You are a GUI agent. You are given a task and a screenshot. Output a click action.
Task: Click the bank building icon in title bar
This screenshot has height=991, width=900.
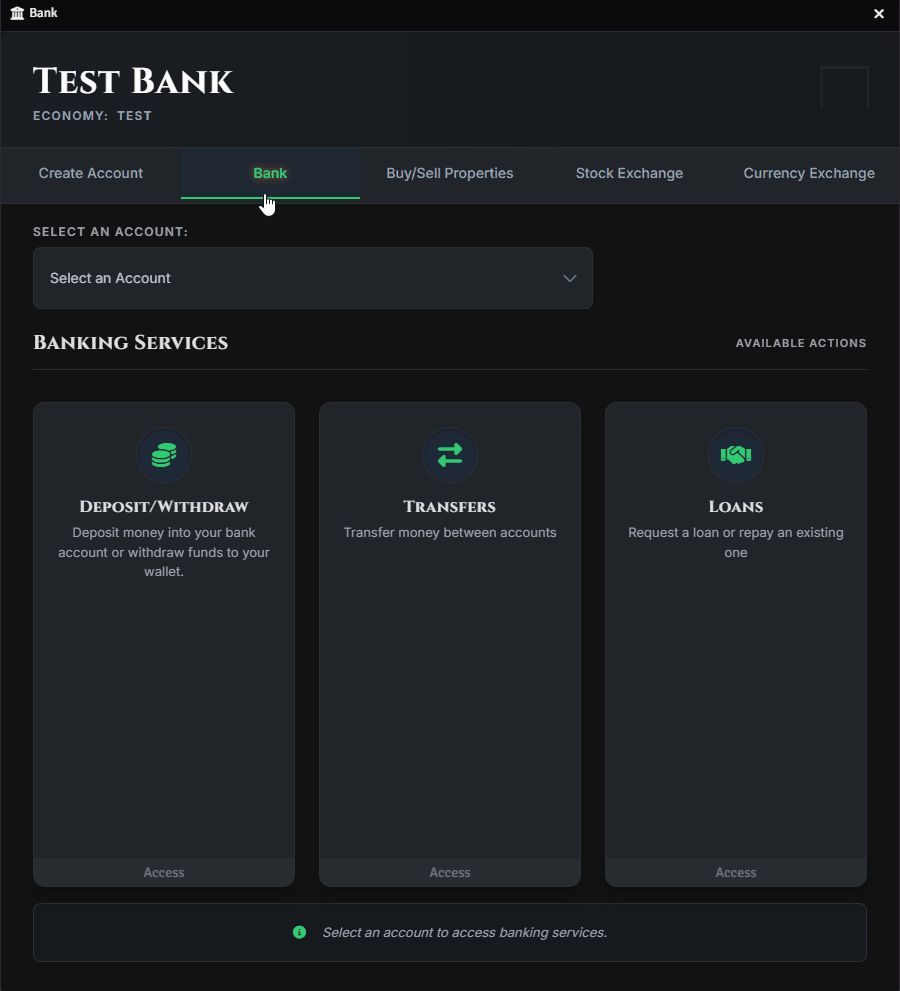click(x=17, y=13)
